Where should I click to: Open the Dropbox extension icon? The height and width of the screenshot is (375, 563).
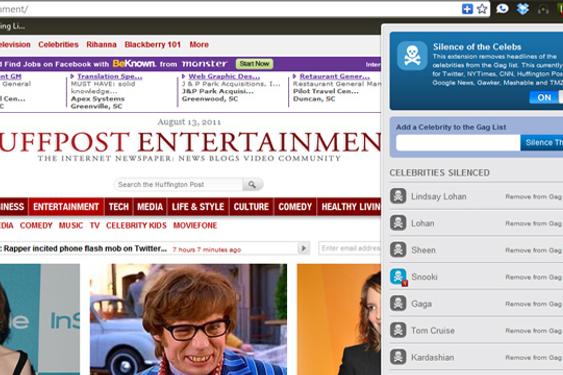click(x=523, y=8)
